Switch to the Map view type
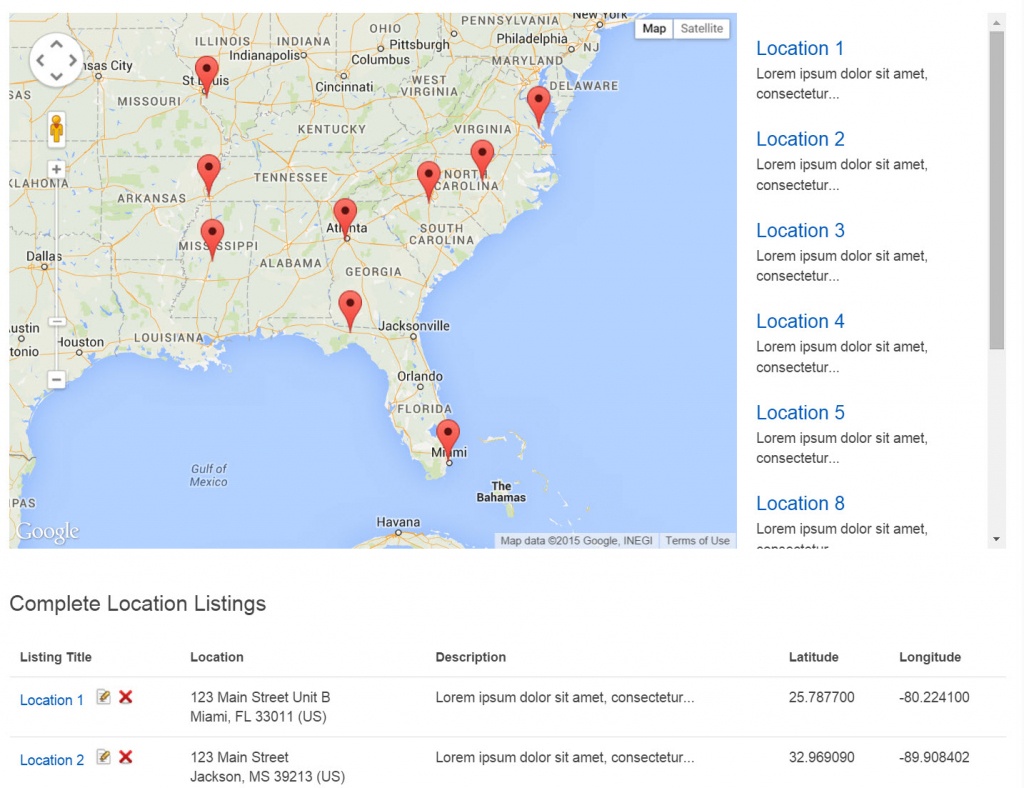 click(x=654, y=29)
